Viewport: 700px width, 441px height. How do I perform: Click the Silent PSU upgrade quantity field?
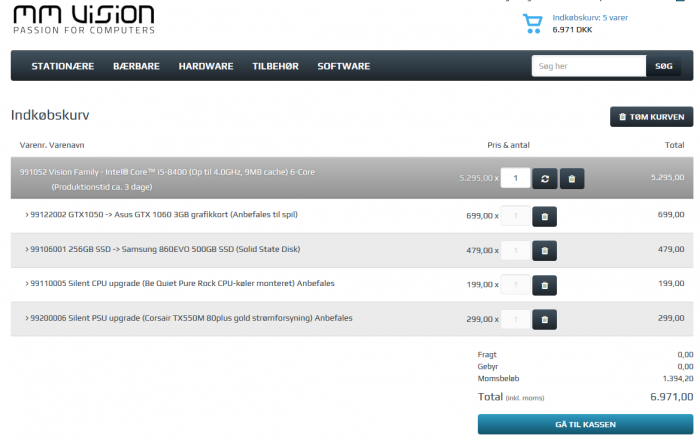(x=516, y=319)
